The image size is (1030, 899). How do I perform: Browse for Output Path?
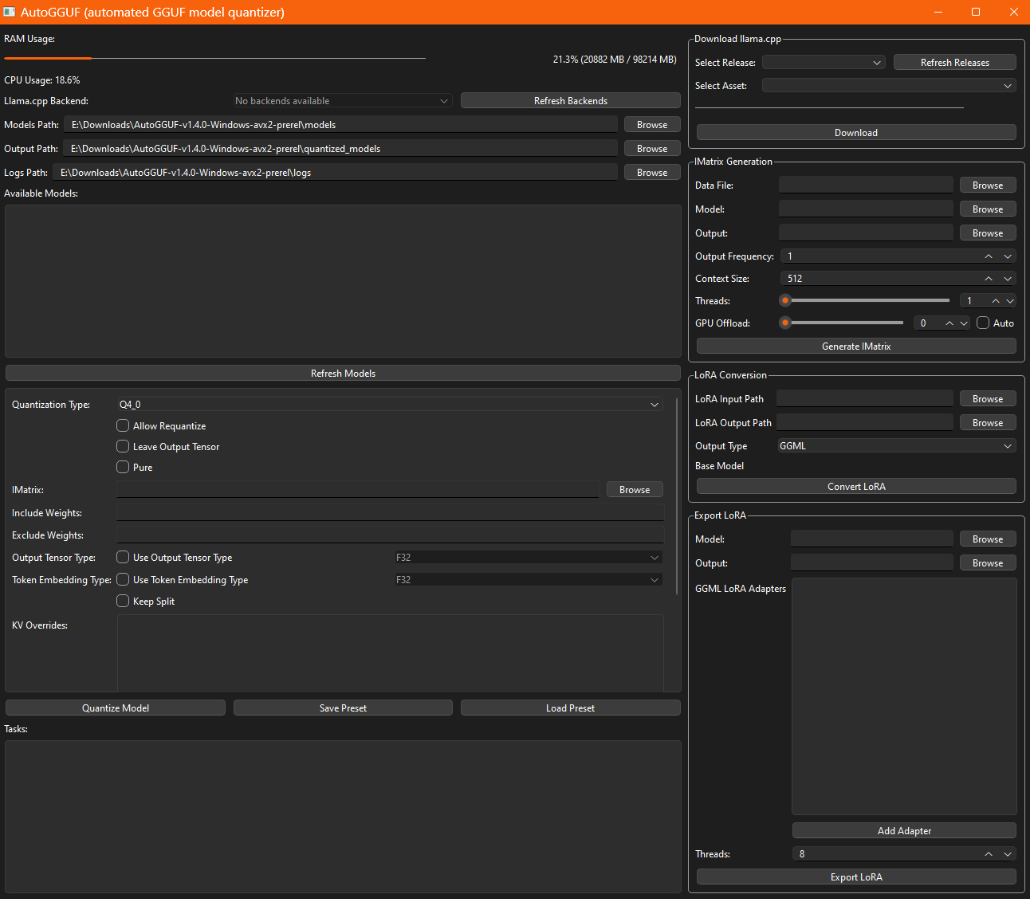(x=652, y=149)
